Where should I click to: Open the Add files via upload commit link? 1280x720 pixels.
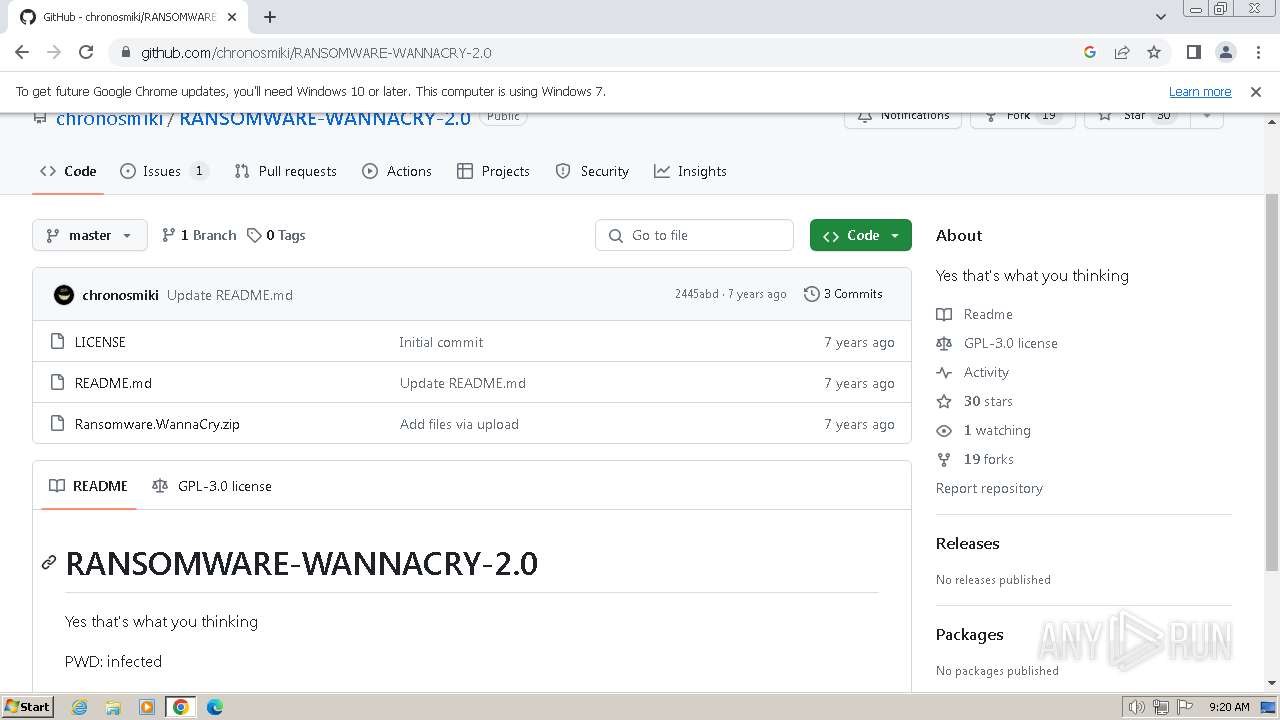coord(459,424)
